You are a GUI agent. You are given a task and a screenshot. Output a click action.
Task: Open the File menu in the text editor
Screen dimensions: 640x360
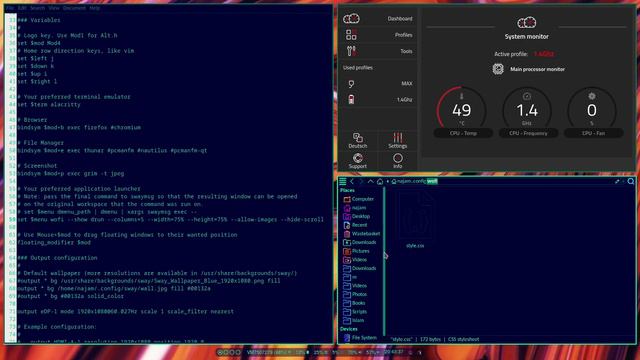tap(10, 8)
